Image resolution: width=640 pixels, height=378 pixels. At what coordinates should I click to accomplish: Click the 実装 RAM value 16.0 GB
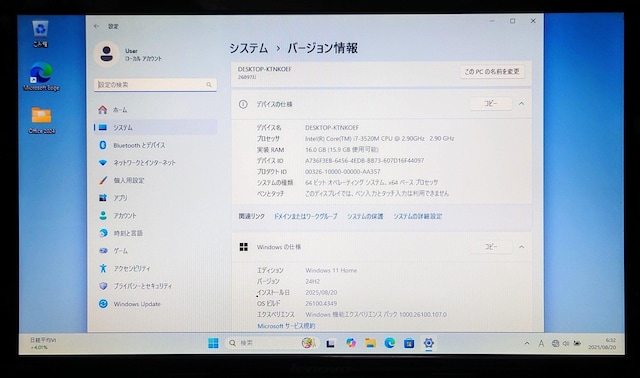[342, 150]
